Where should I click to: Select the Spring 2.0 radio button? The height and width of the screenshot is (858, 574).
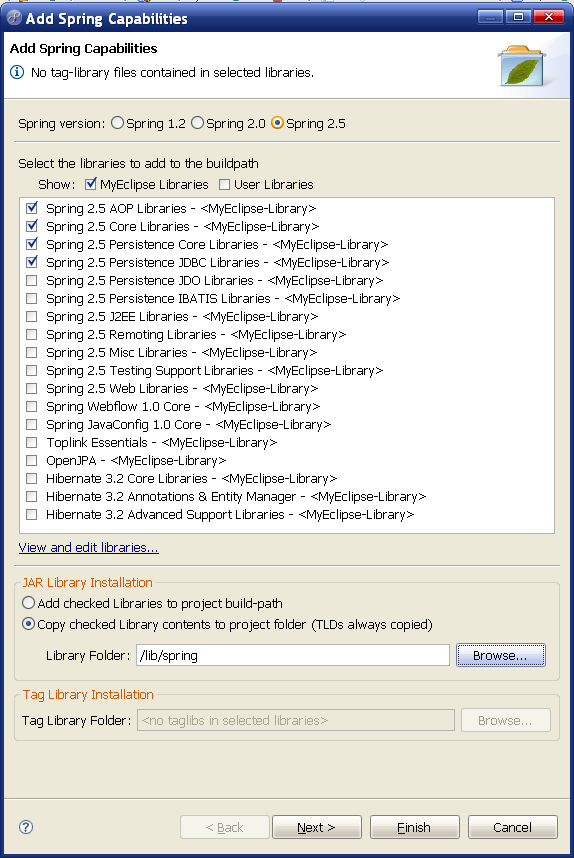(x=197, y=123)
